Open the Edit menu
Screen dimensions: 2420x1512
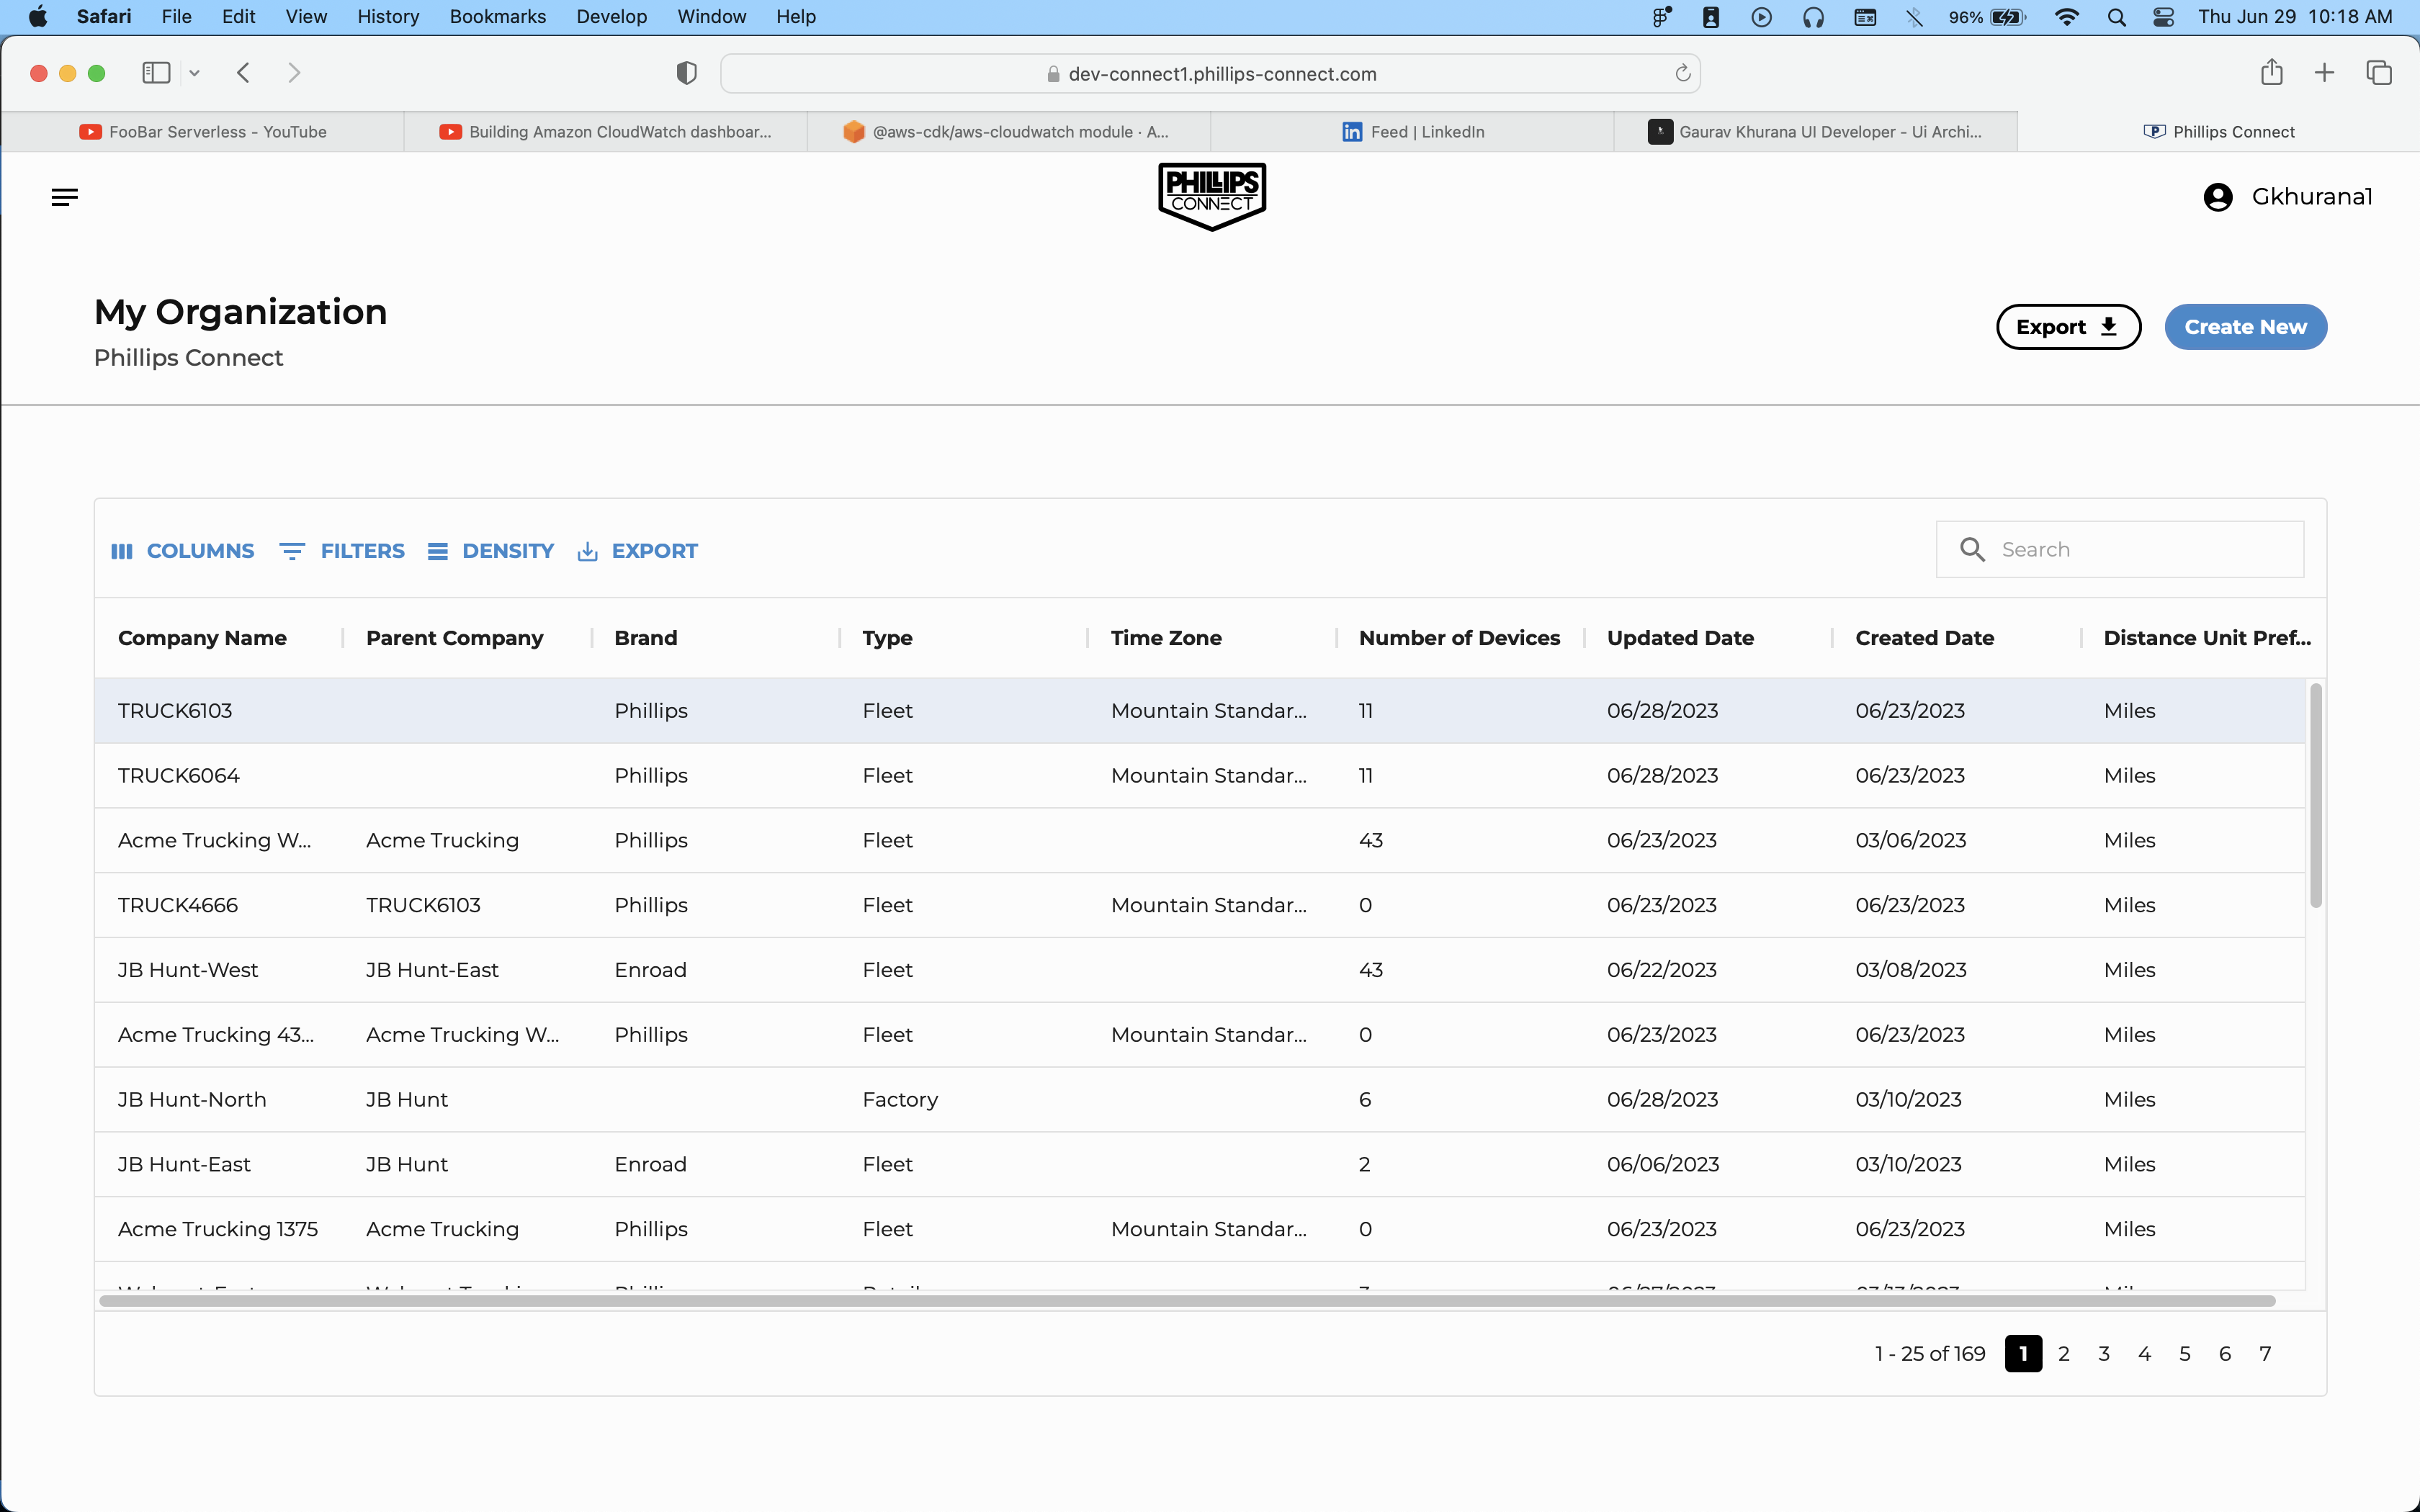pos(238,17)
